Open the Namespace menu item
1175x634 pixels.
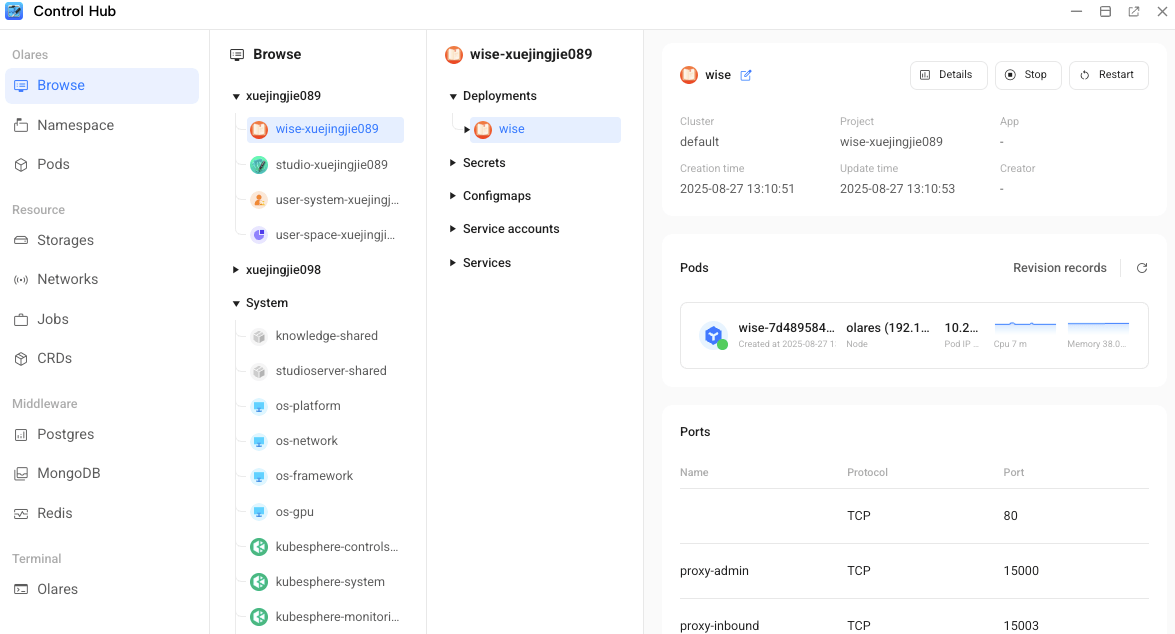coord(75,125)
